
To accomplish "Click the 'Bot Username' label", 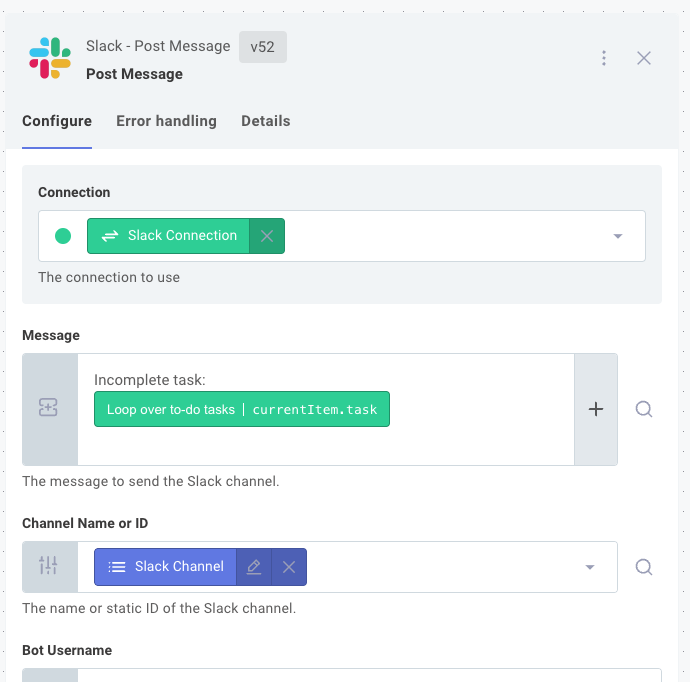I will [x=67, y=650].
